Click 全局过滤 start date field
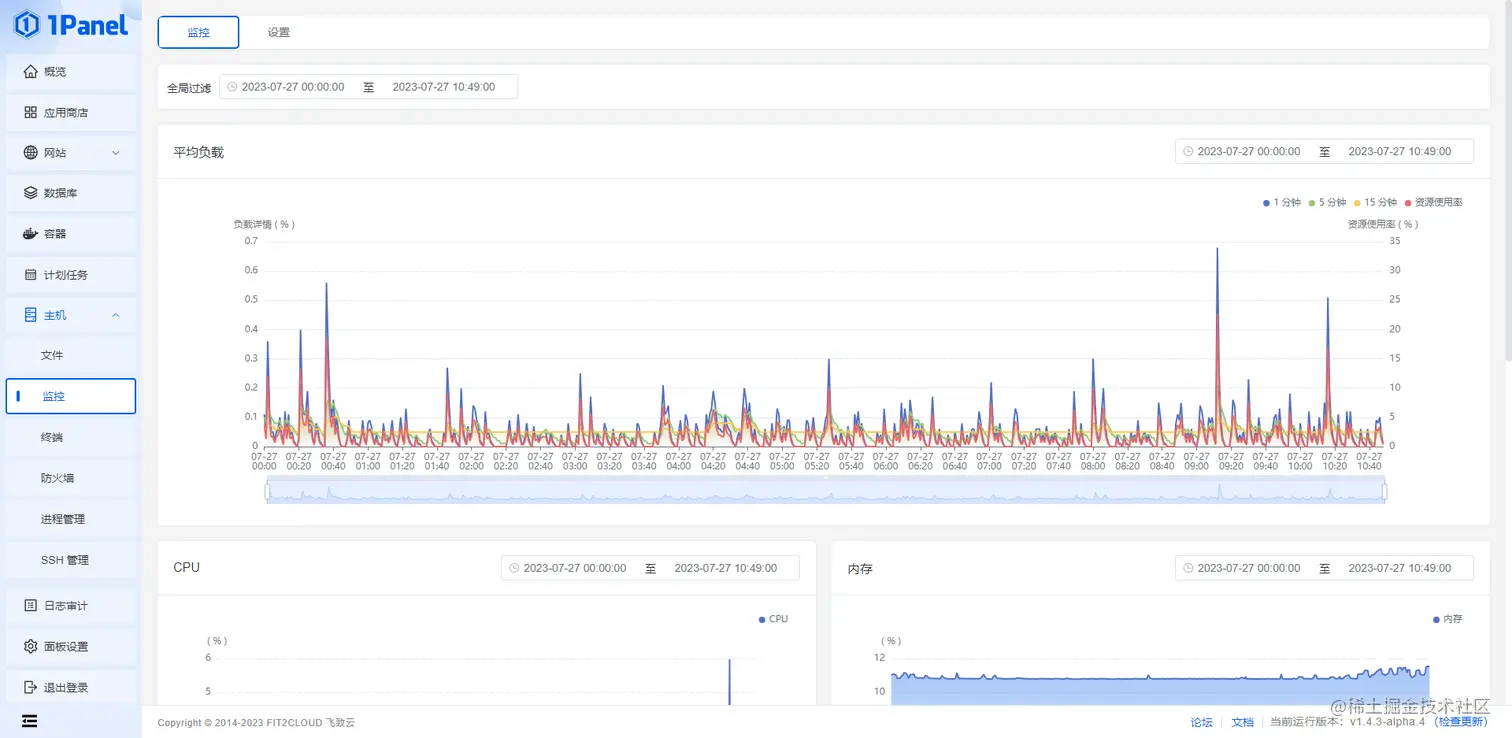 click(293, 87)
